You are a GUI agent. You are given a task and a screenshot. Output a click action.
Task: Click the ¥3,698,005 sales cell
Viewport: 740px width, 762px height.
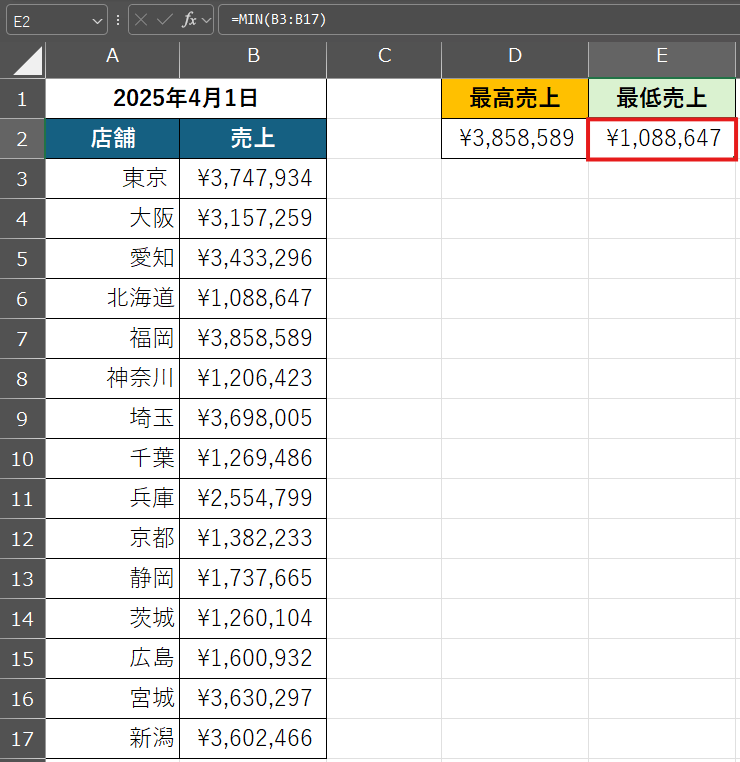point(253,418)
